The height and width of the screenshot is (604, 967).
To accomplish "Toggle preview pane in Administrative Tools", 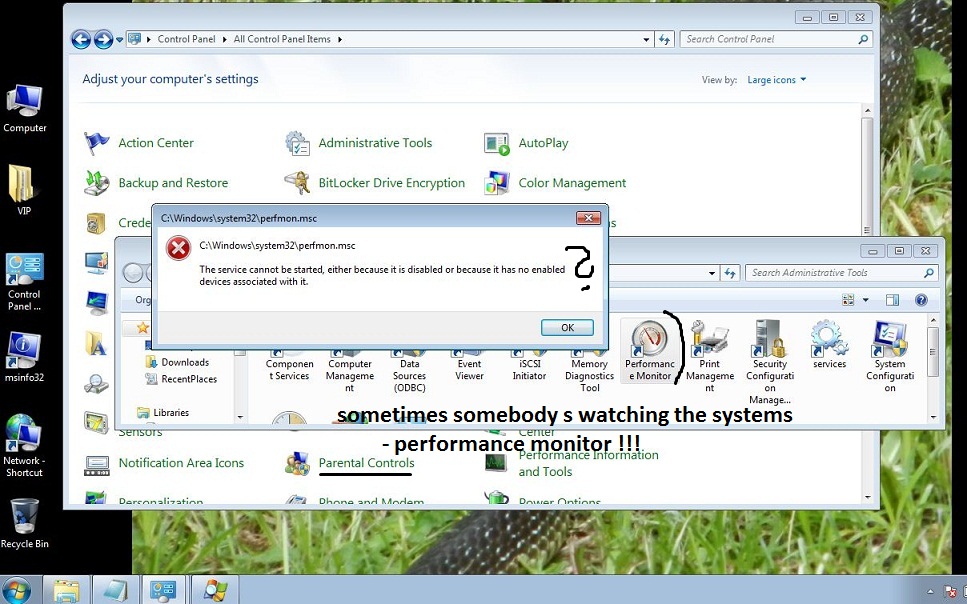I will 892,300.
